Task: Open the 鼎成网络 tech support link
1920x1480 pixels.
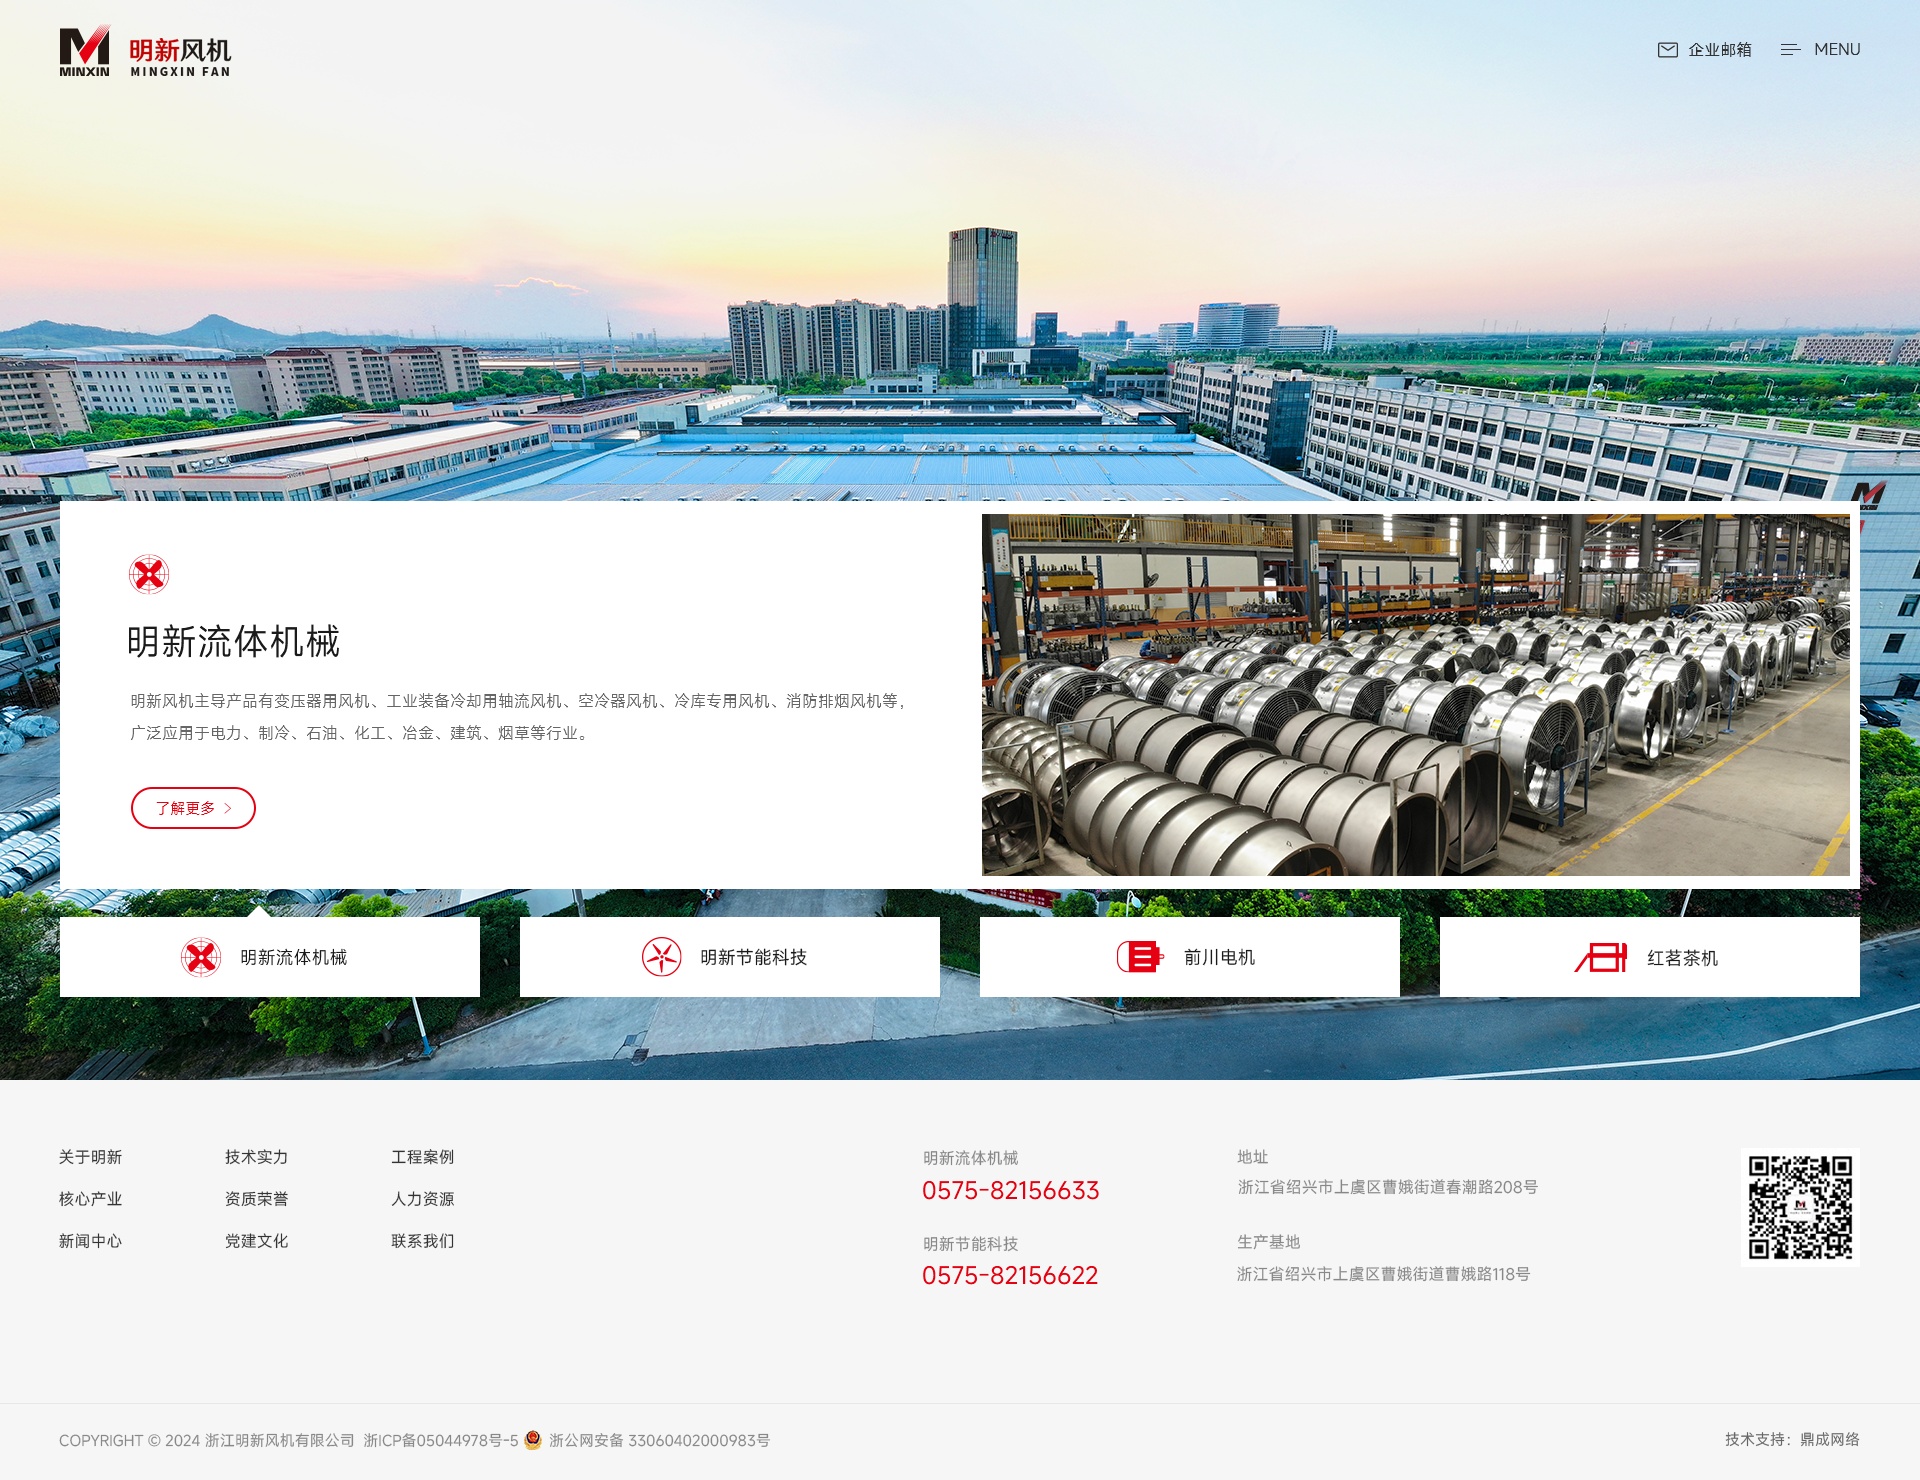Action: coord(1830,1440)
